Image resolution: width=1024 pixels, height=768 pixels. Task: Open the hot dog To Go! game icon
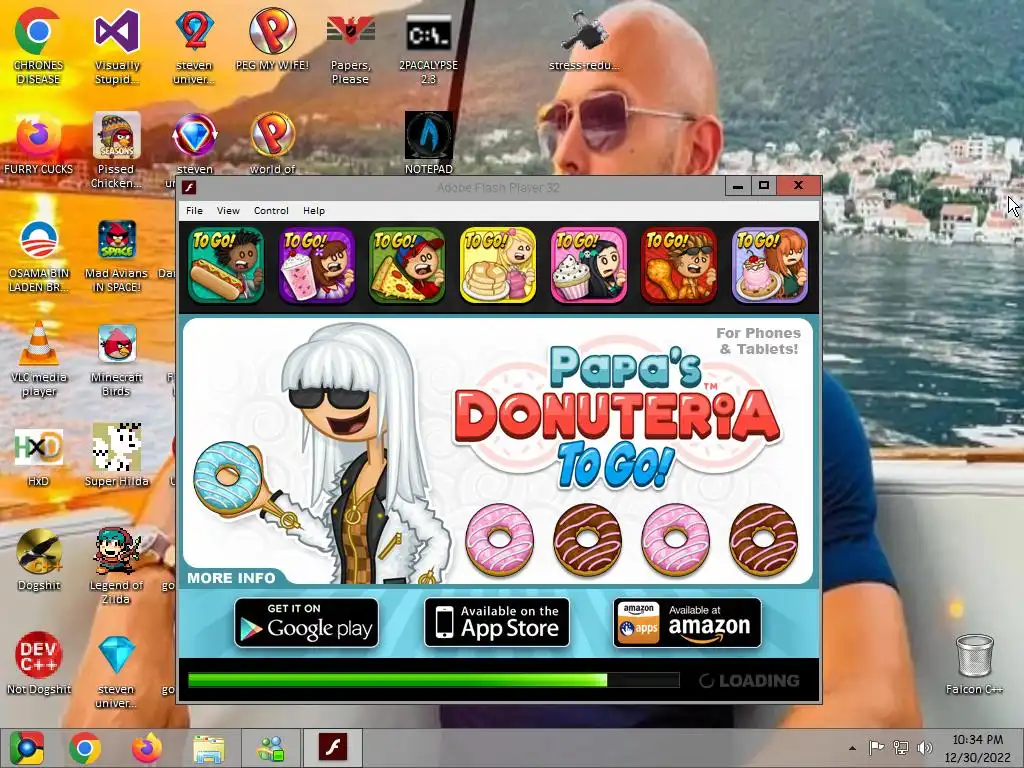click(x=226, y=265)
